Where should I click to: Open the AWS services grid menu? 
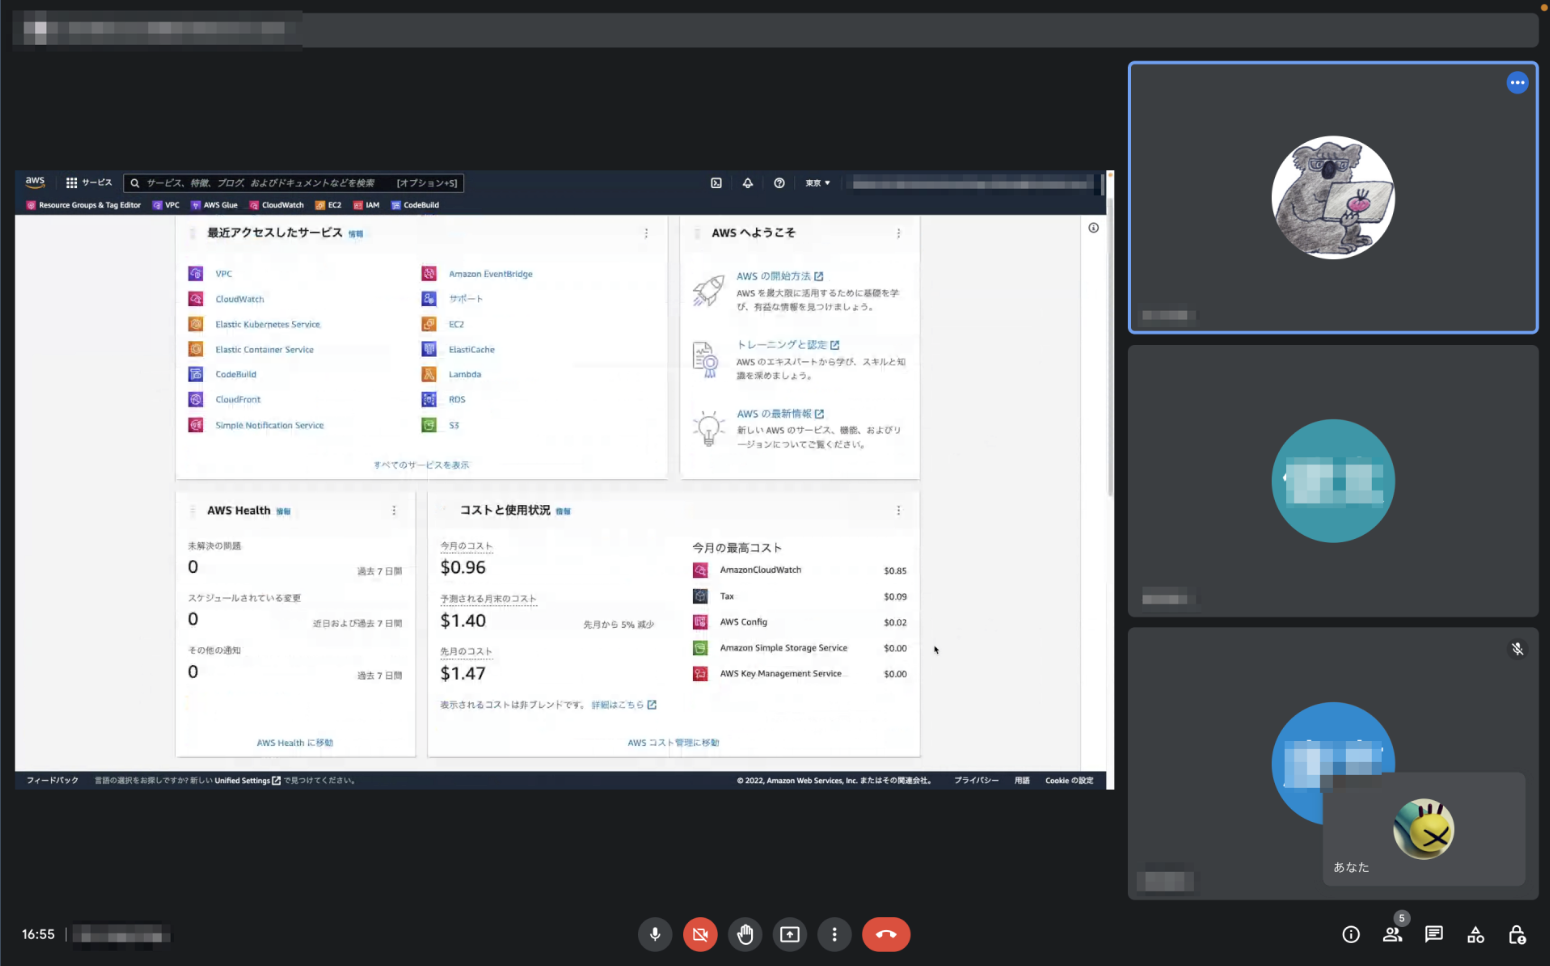coord(89,183)
